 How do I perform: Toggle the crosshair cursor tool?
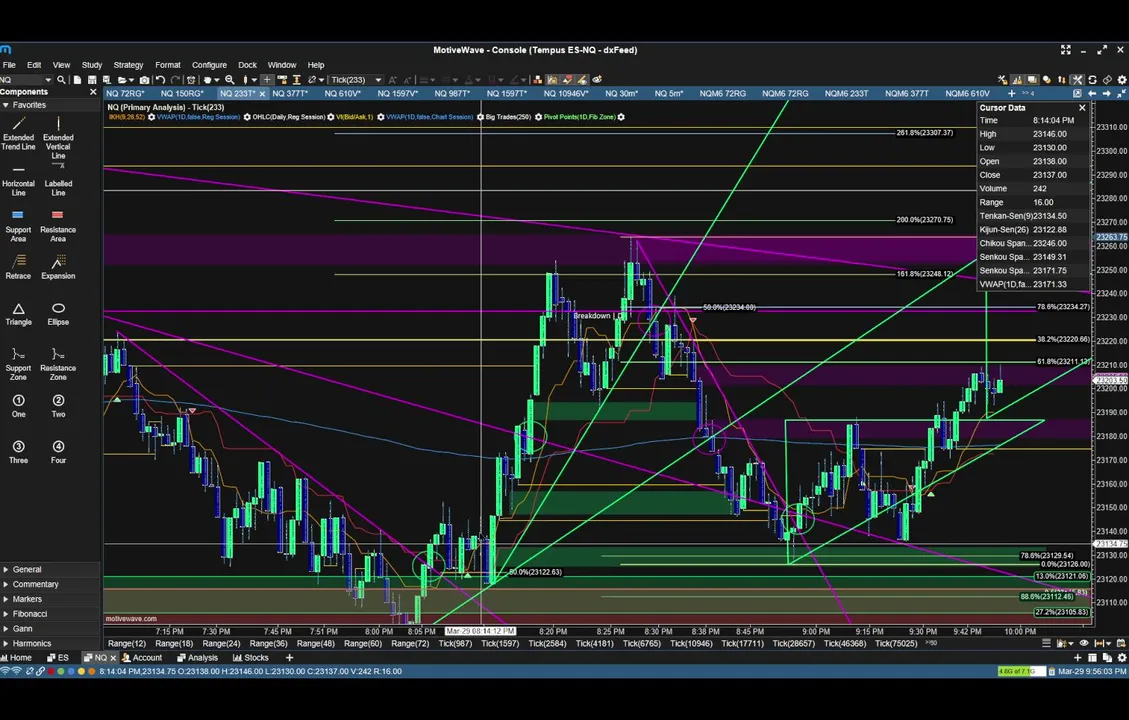tap(267, 80)
